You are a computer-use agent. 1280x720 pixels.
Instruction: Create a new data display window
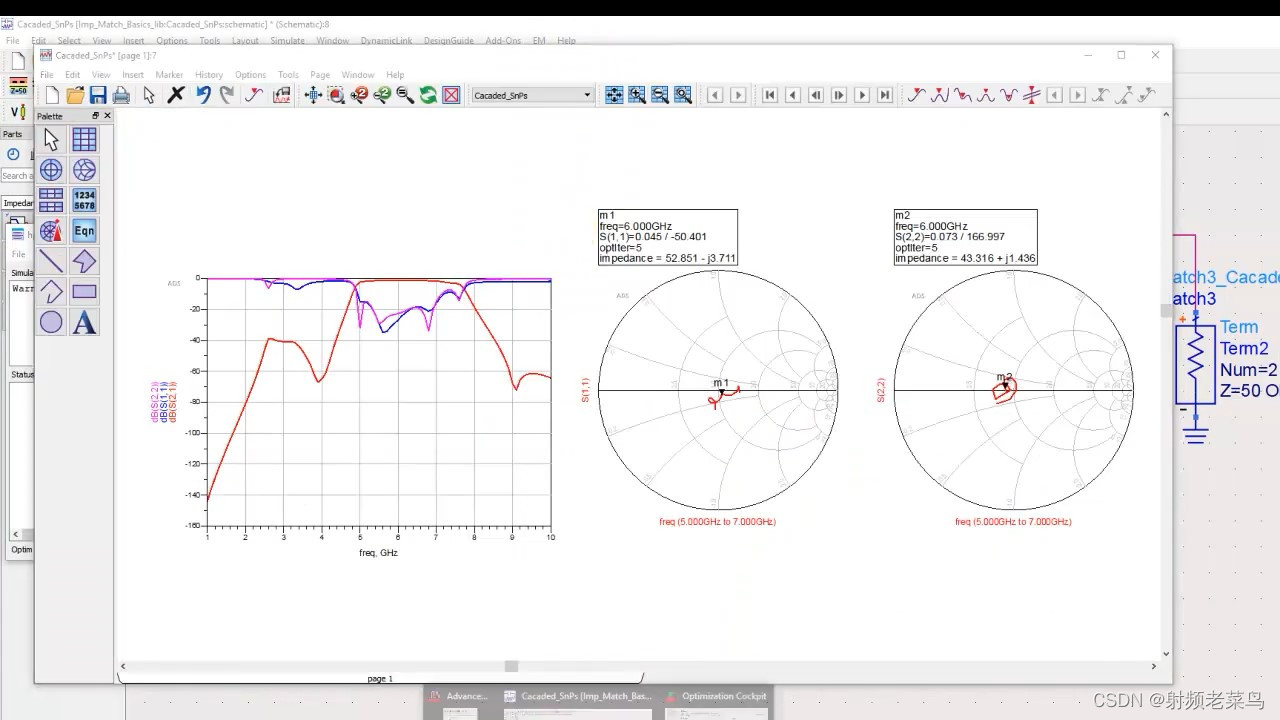coord(53,95)
